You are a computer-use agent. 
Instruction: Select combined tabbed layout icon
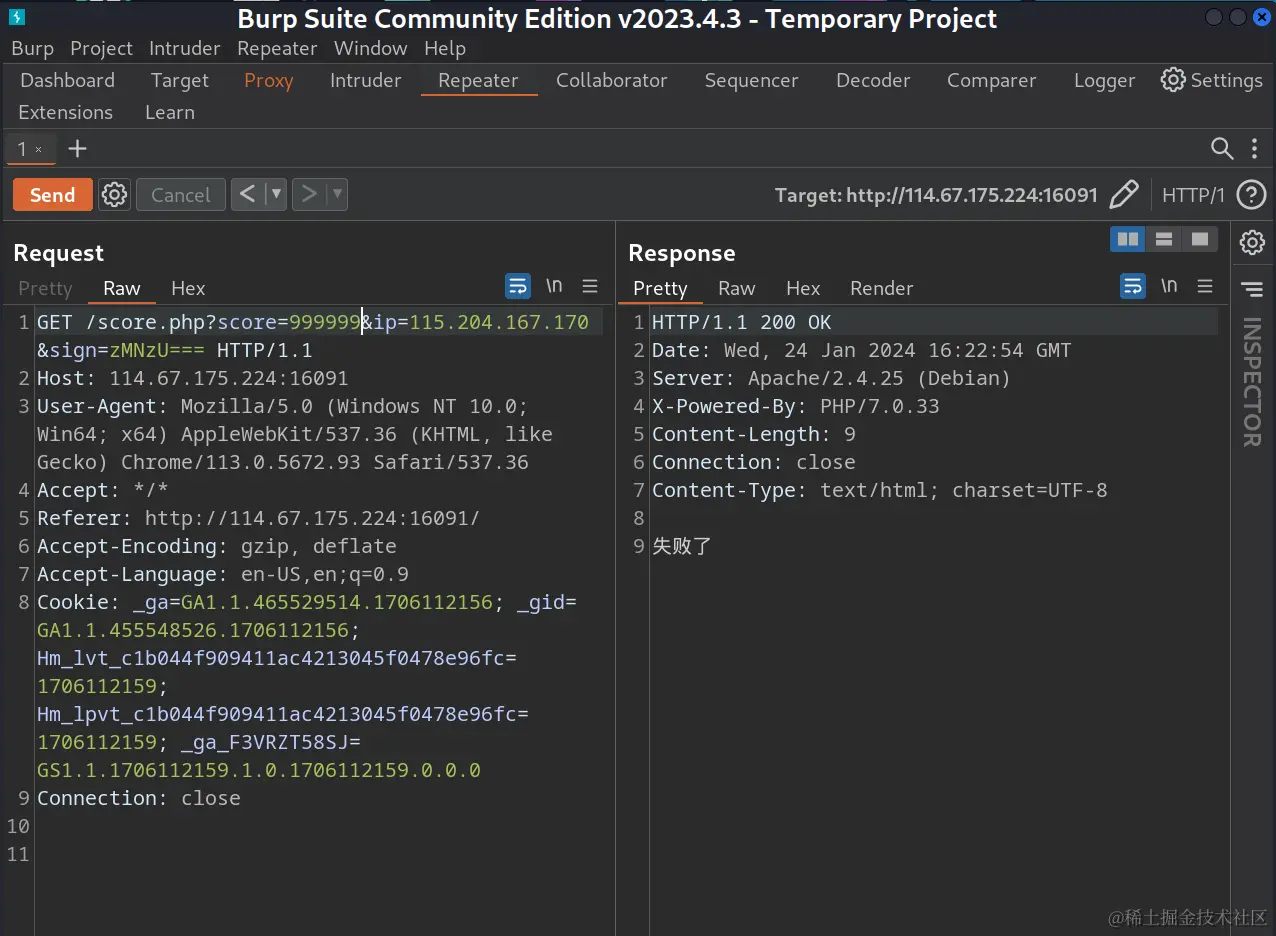pyautogui.click(x=1200, y=239)
